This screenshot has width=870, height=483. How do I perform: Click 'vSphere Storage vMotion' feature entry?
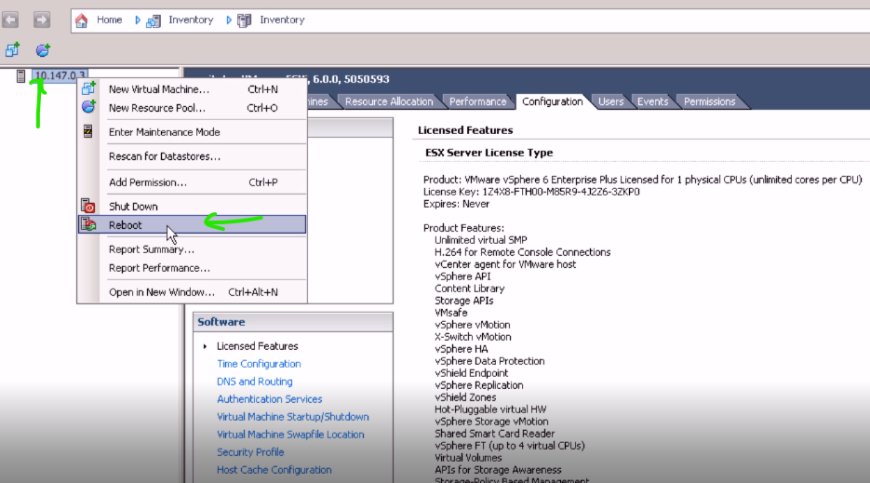(492, 422)
